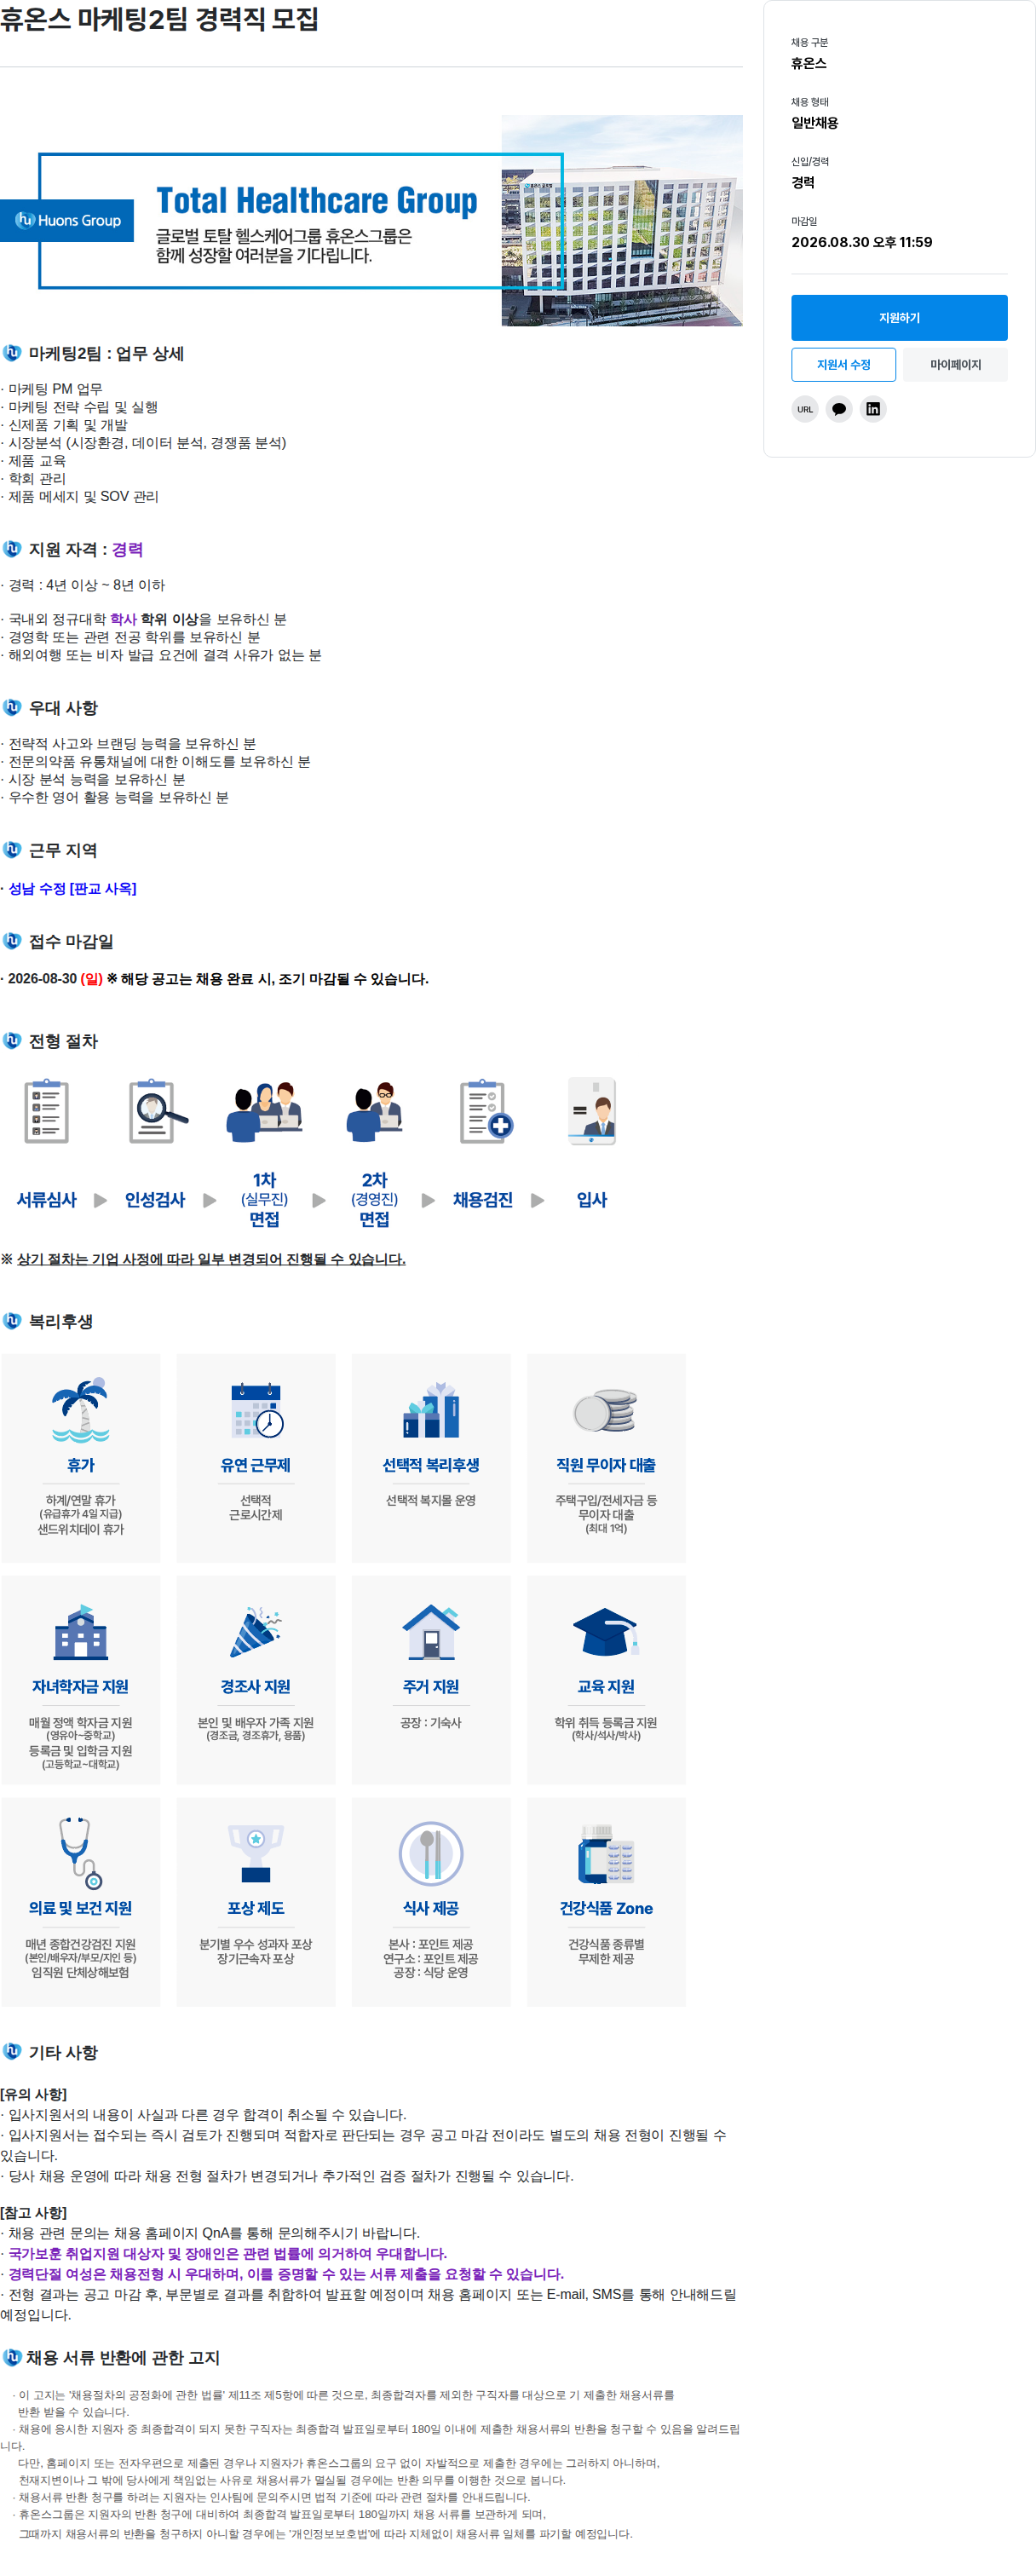Click the 2차 면접 interview icon
The width and height of the screenshot is (1036, 2576).
(374, 1110)
